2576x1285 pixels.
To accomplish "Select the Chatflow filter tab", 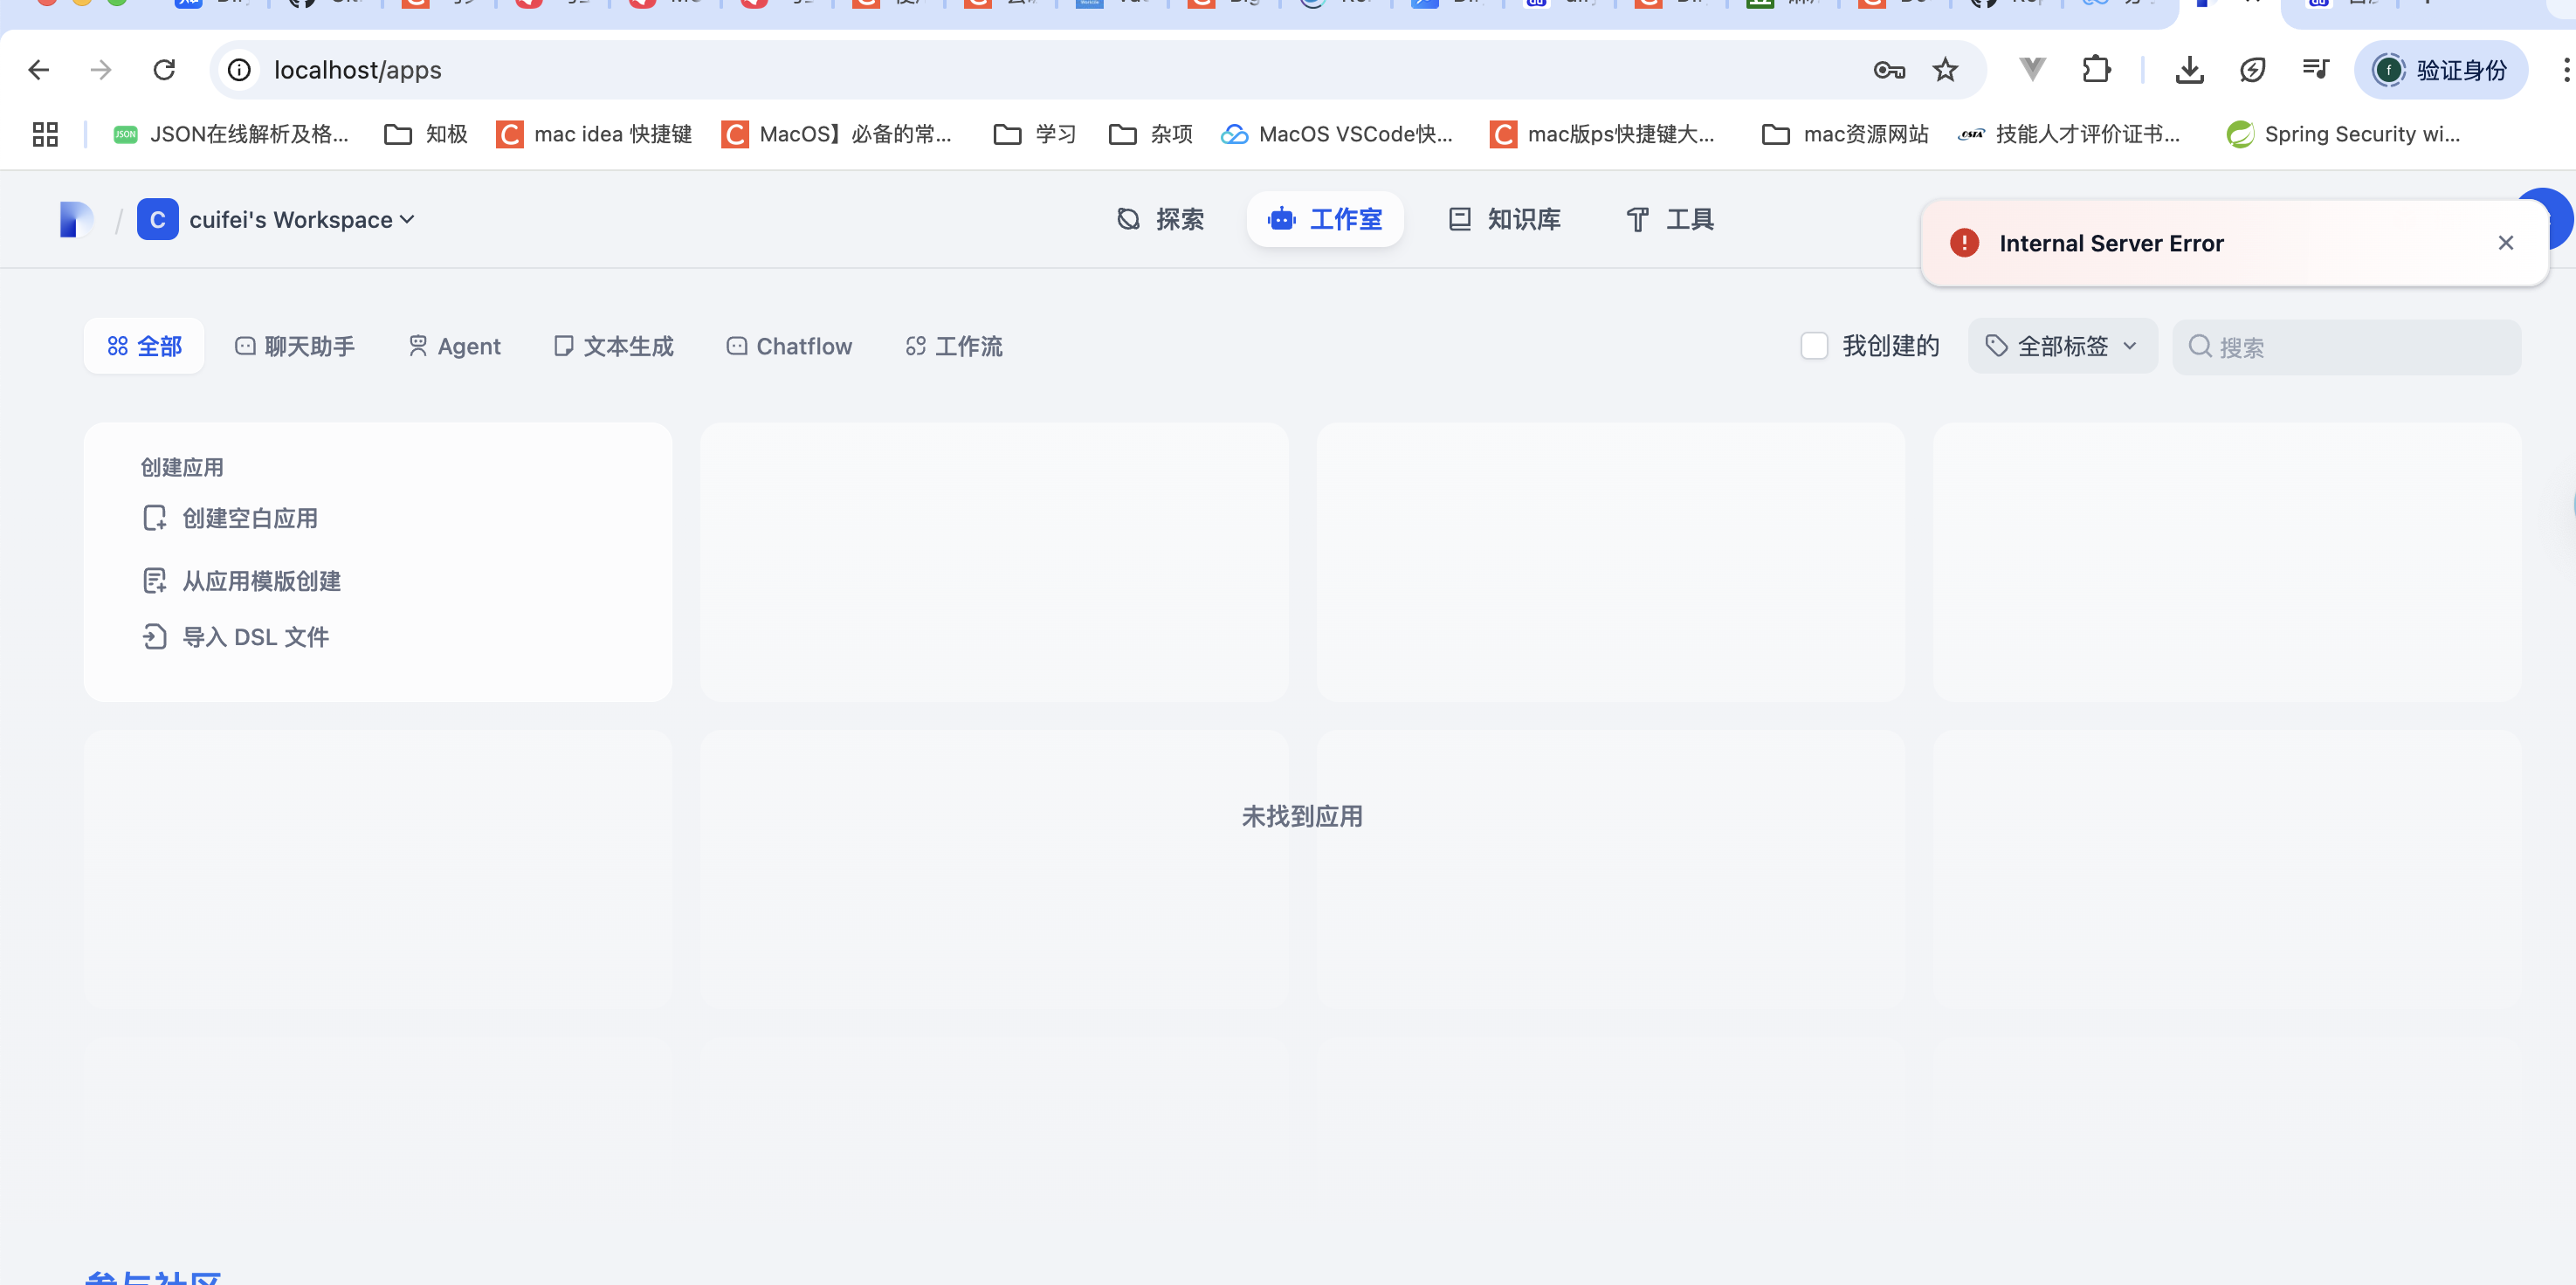I will coord(789,346).
